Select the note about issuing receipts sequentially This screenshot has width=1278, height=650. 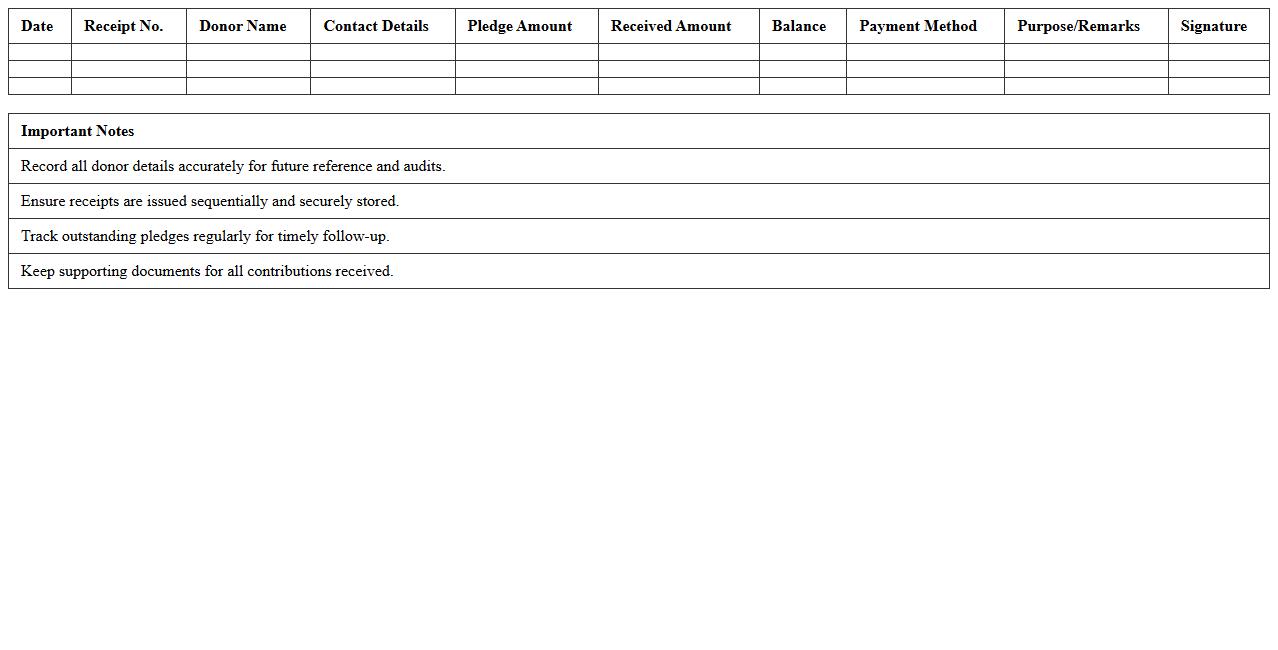[210, 201]
